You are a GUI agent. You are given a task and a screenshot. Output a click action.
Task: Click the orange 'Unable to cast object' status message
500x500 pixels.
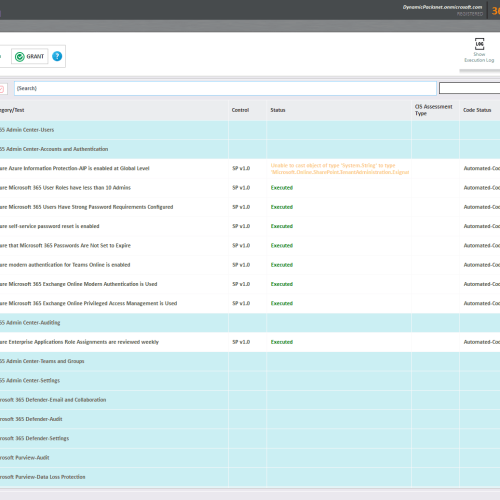pos(340,169)
